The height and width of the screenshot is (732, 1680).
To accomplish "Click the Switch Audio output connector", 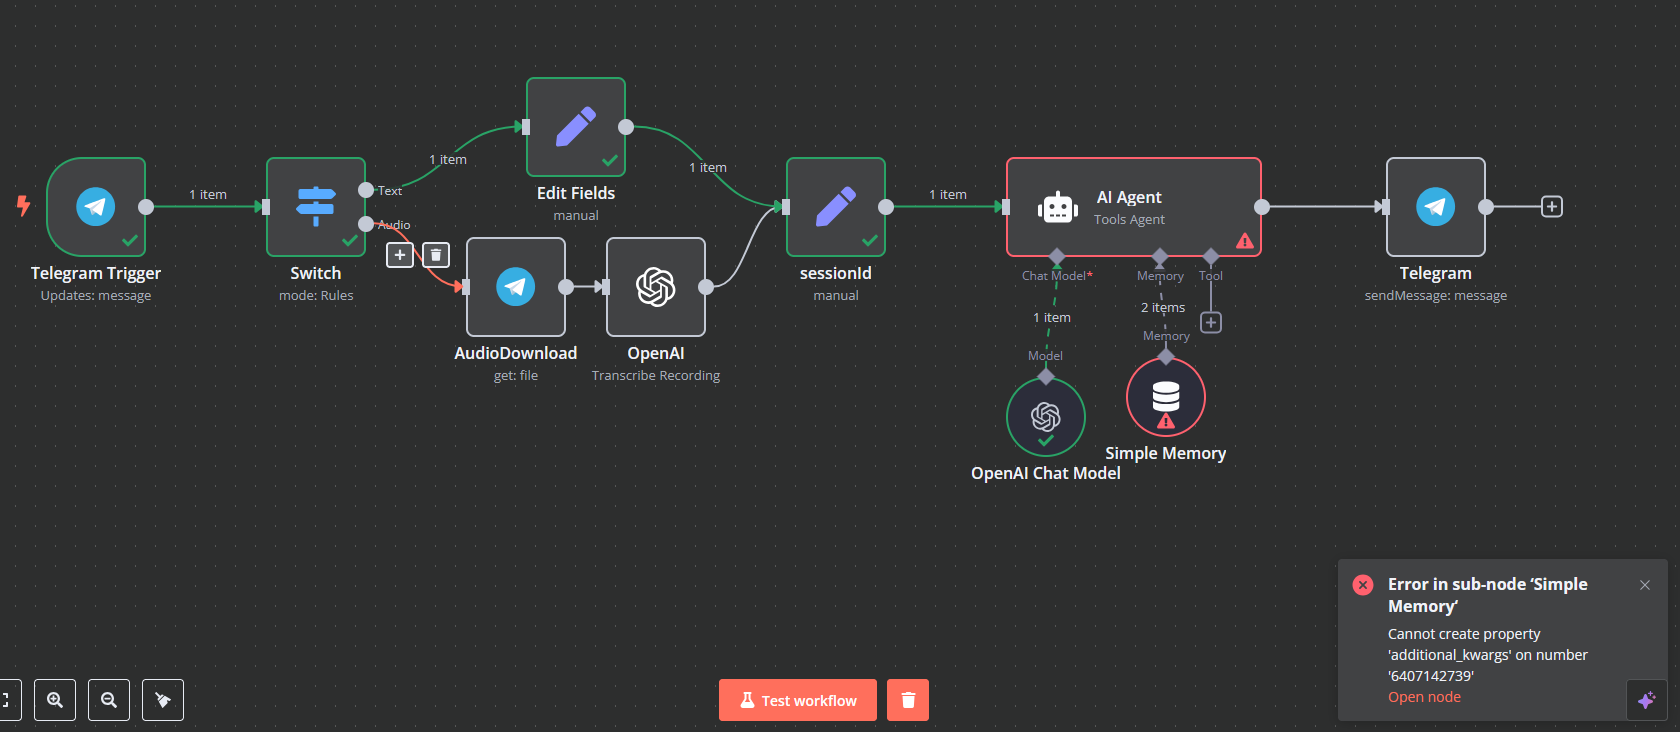I will [366, 224].
